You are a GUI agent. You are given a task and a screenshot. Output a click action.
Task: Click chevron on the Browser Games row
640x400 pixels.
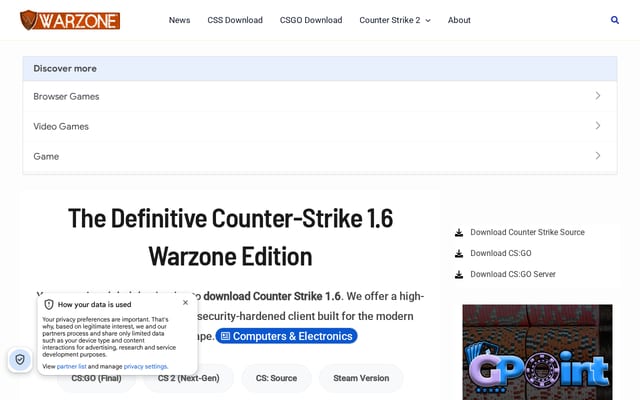pyautogui.click(x=598, y=96)
